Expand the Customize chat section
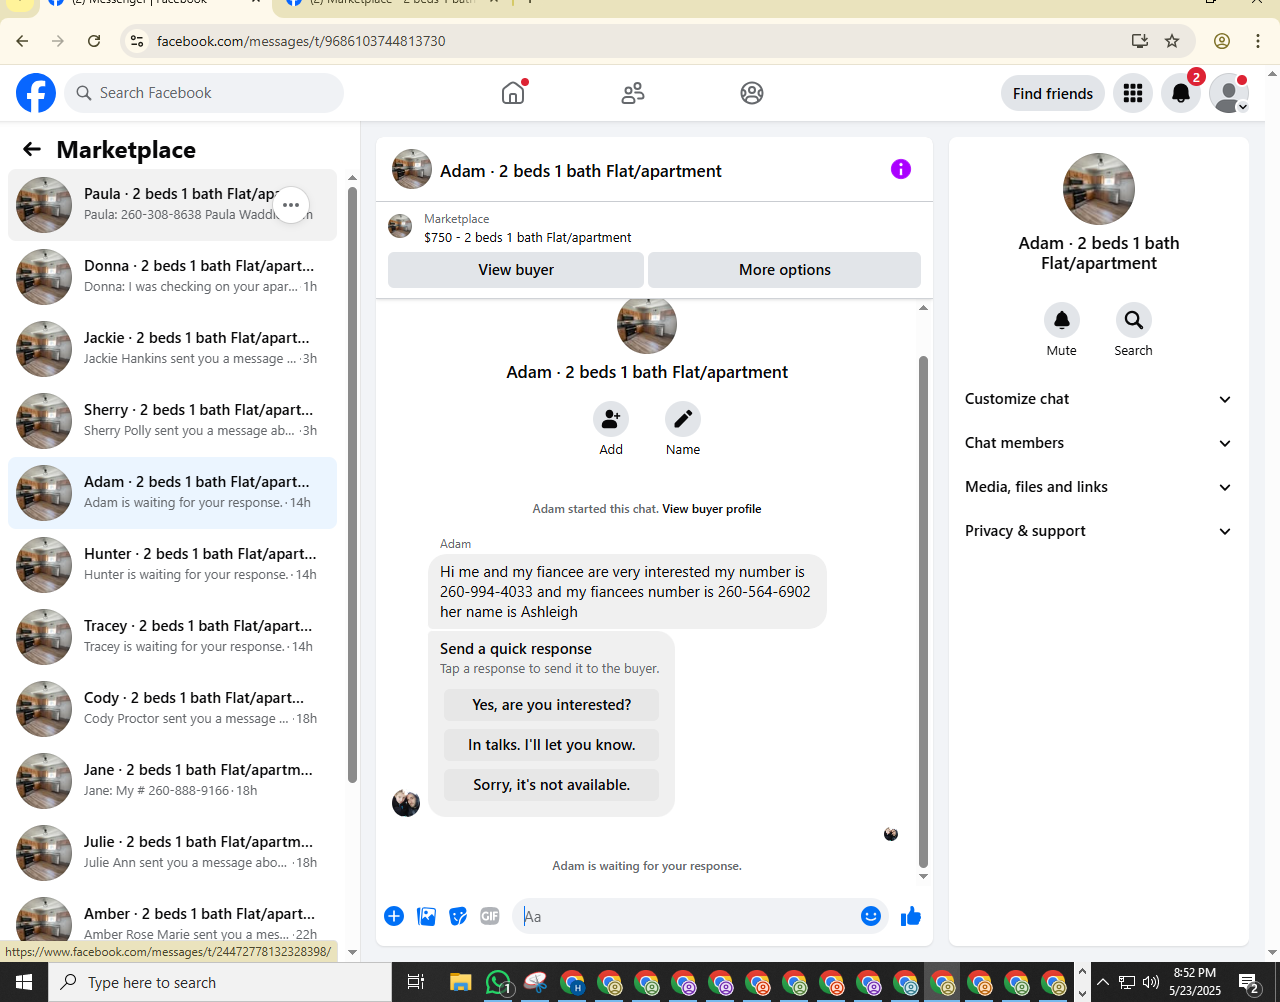 pos(1098,399)
